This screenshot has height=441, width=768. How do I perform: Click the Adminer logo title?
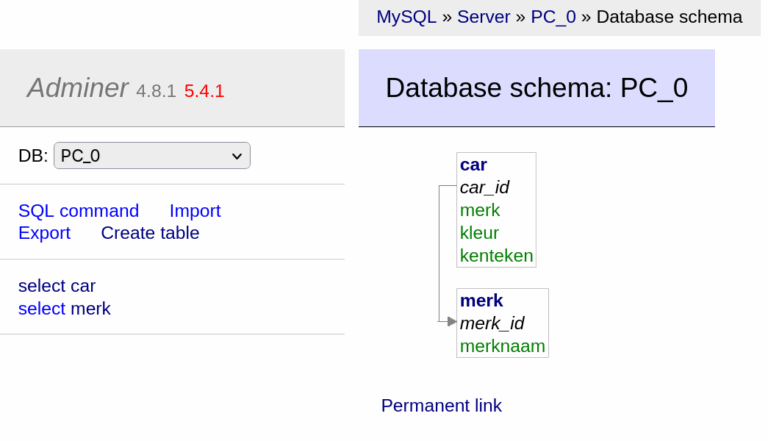point(78,88)
